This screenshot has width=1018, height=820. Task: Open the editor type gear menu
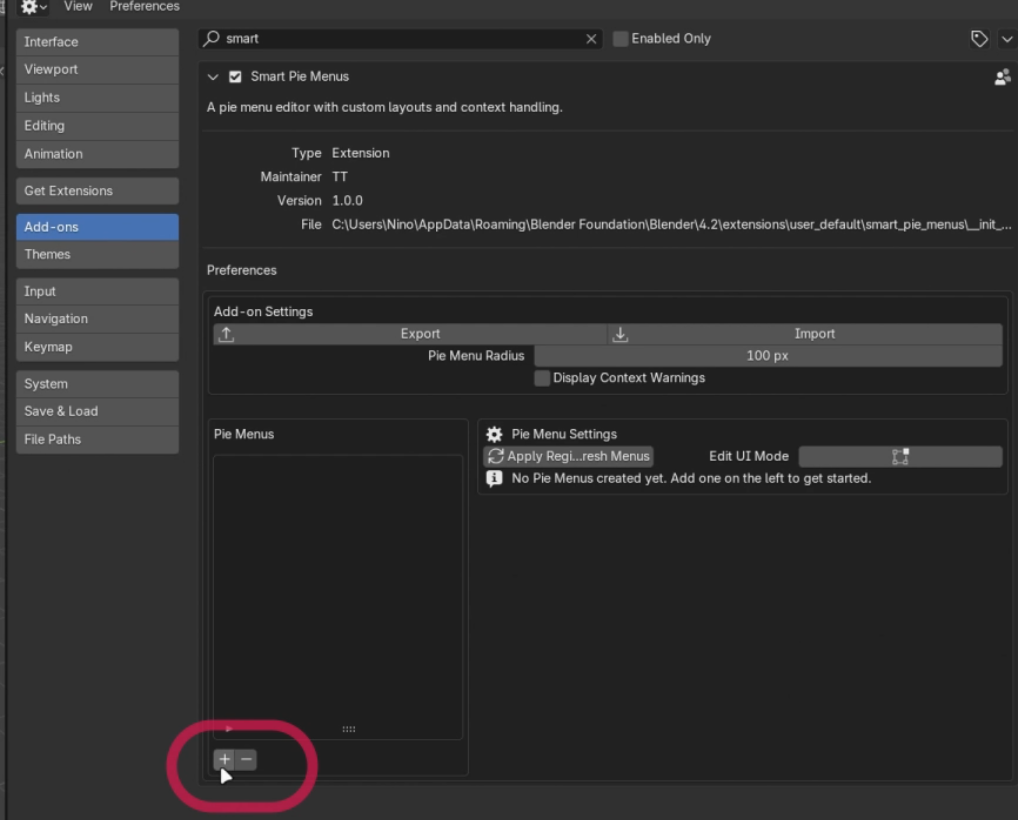pyautogui.click(x=33, y=6)
